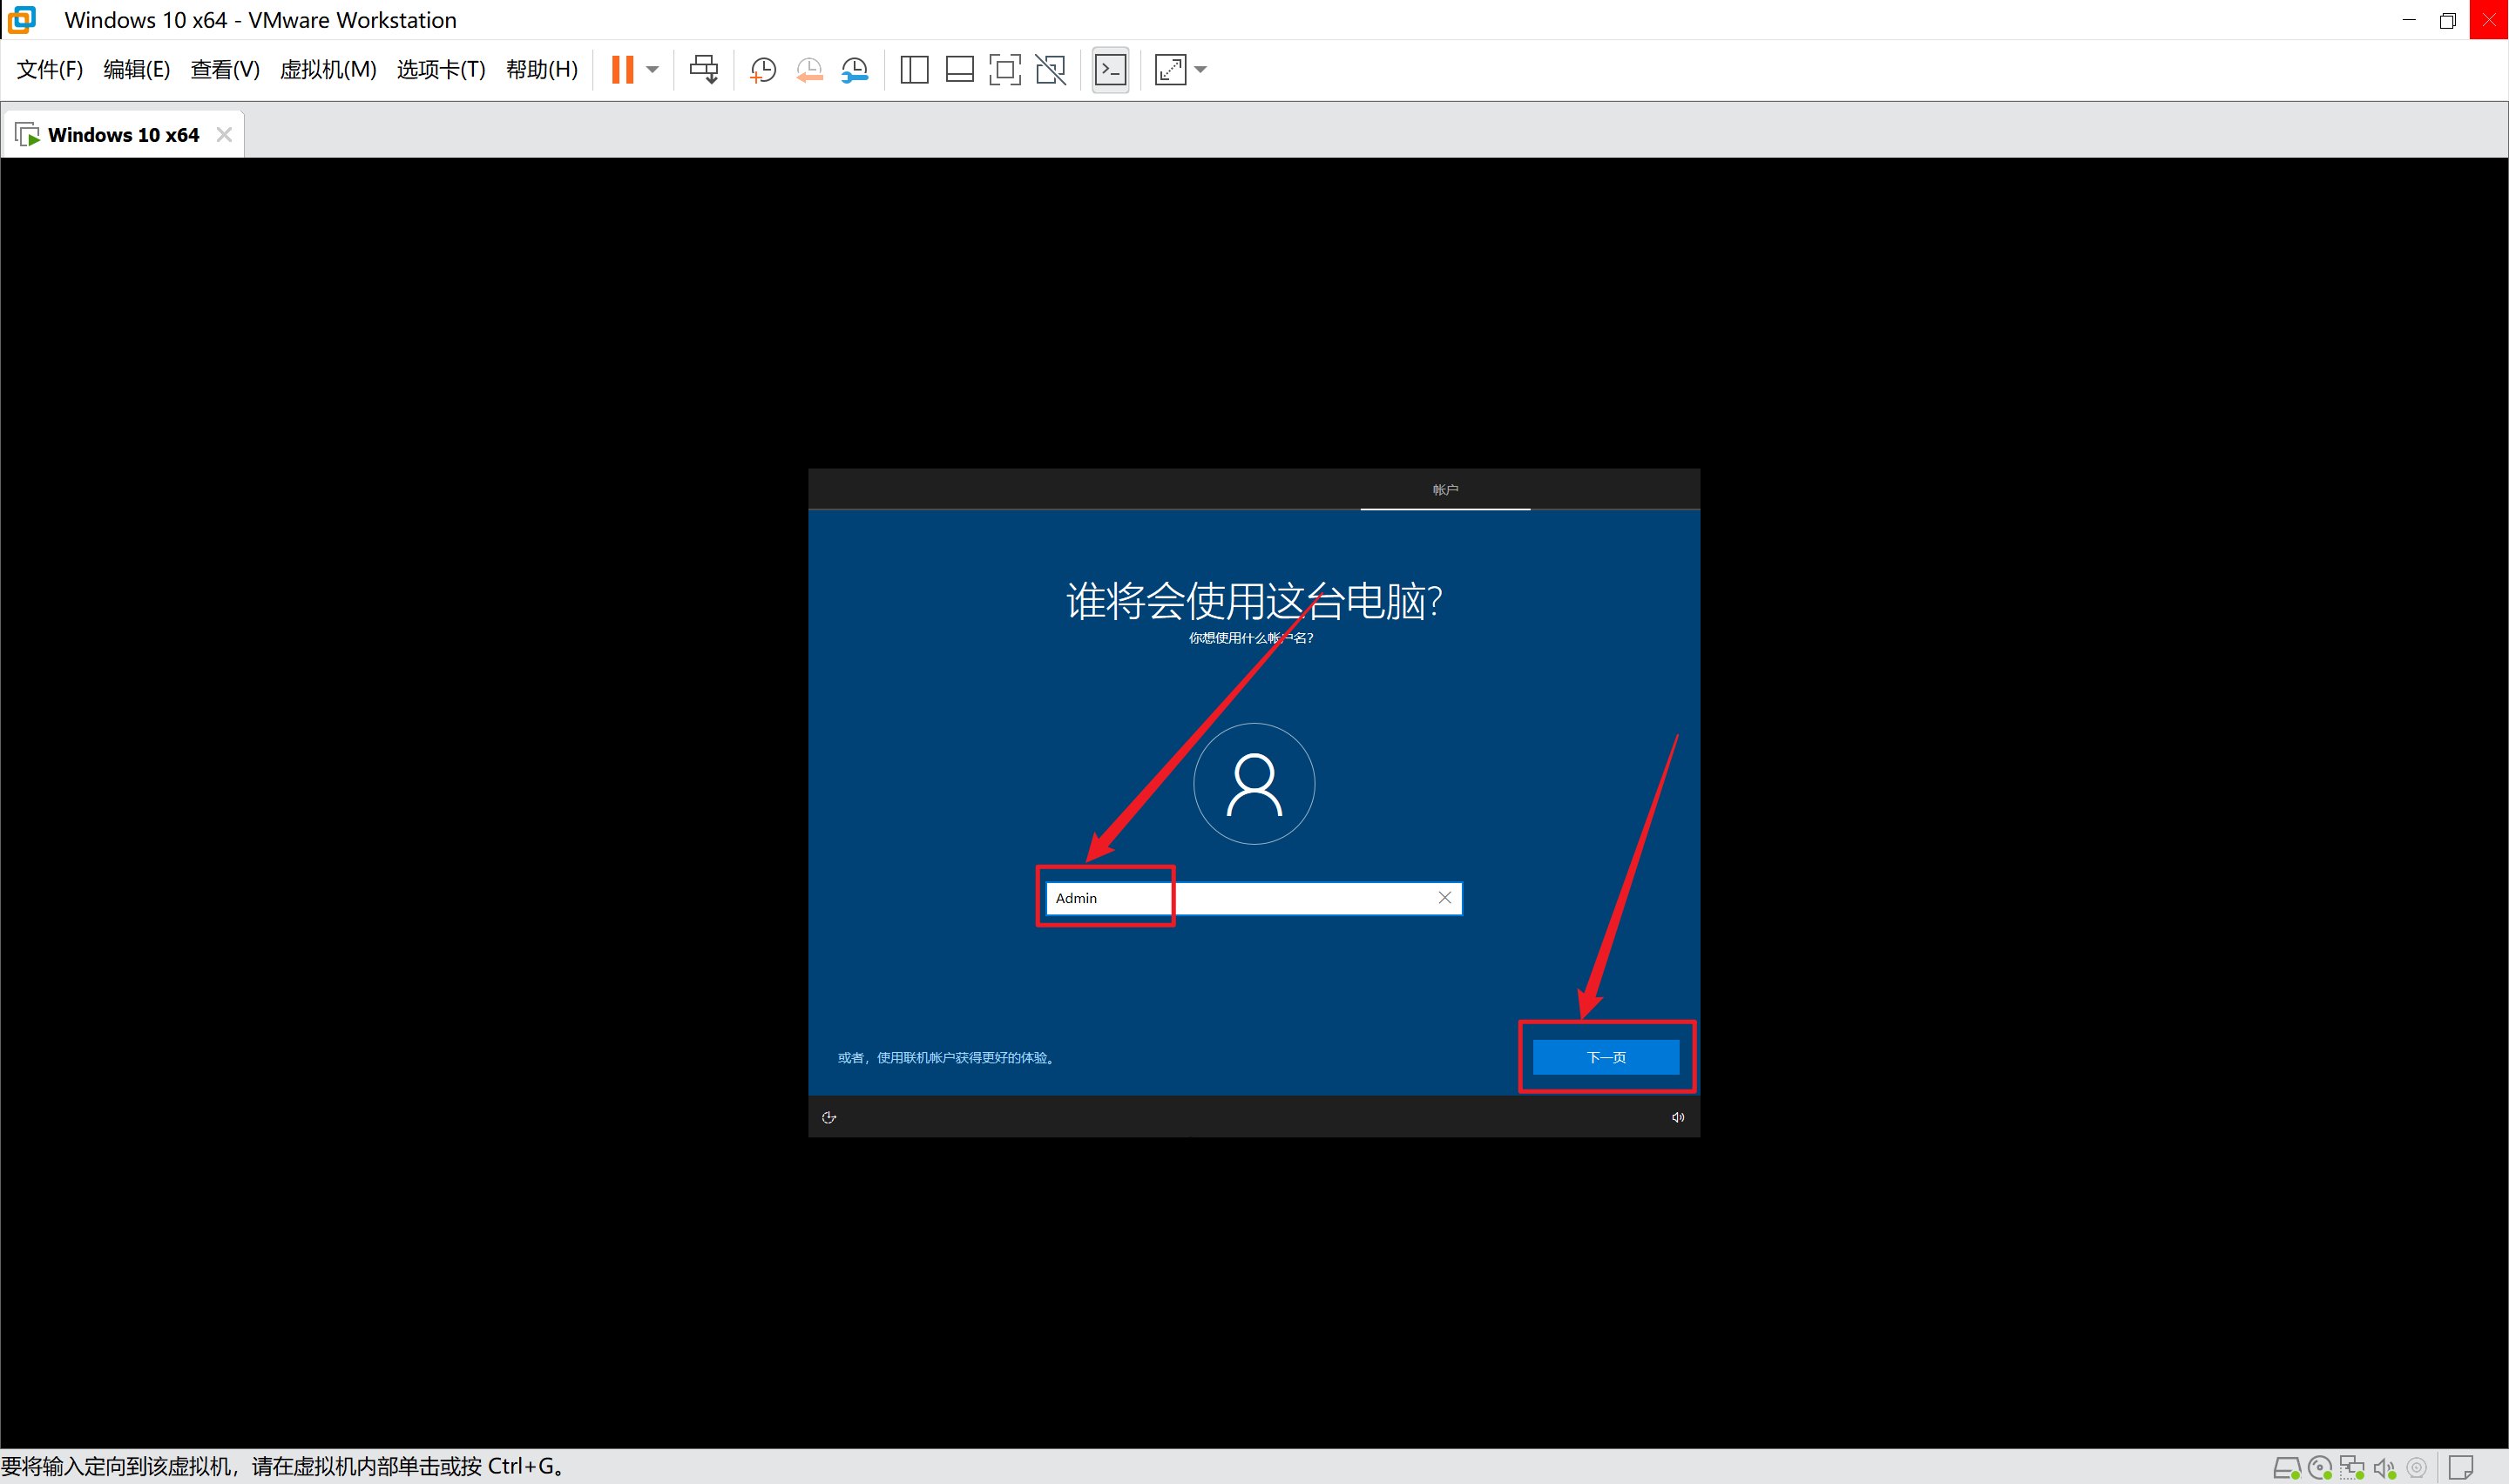
Task: Click the network adapter status icon
Action: (x=2351, y=1467)
